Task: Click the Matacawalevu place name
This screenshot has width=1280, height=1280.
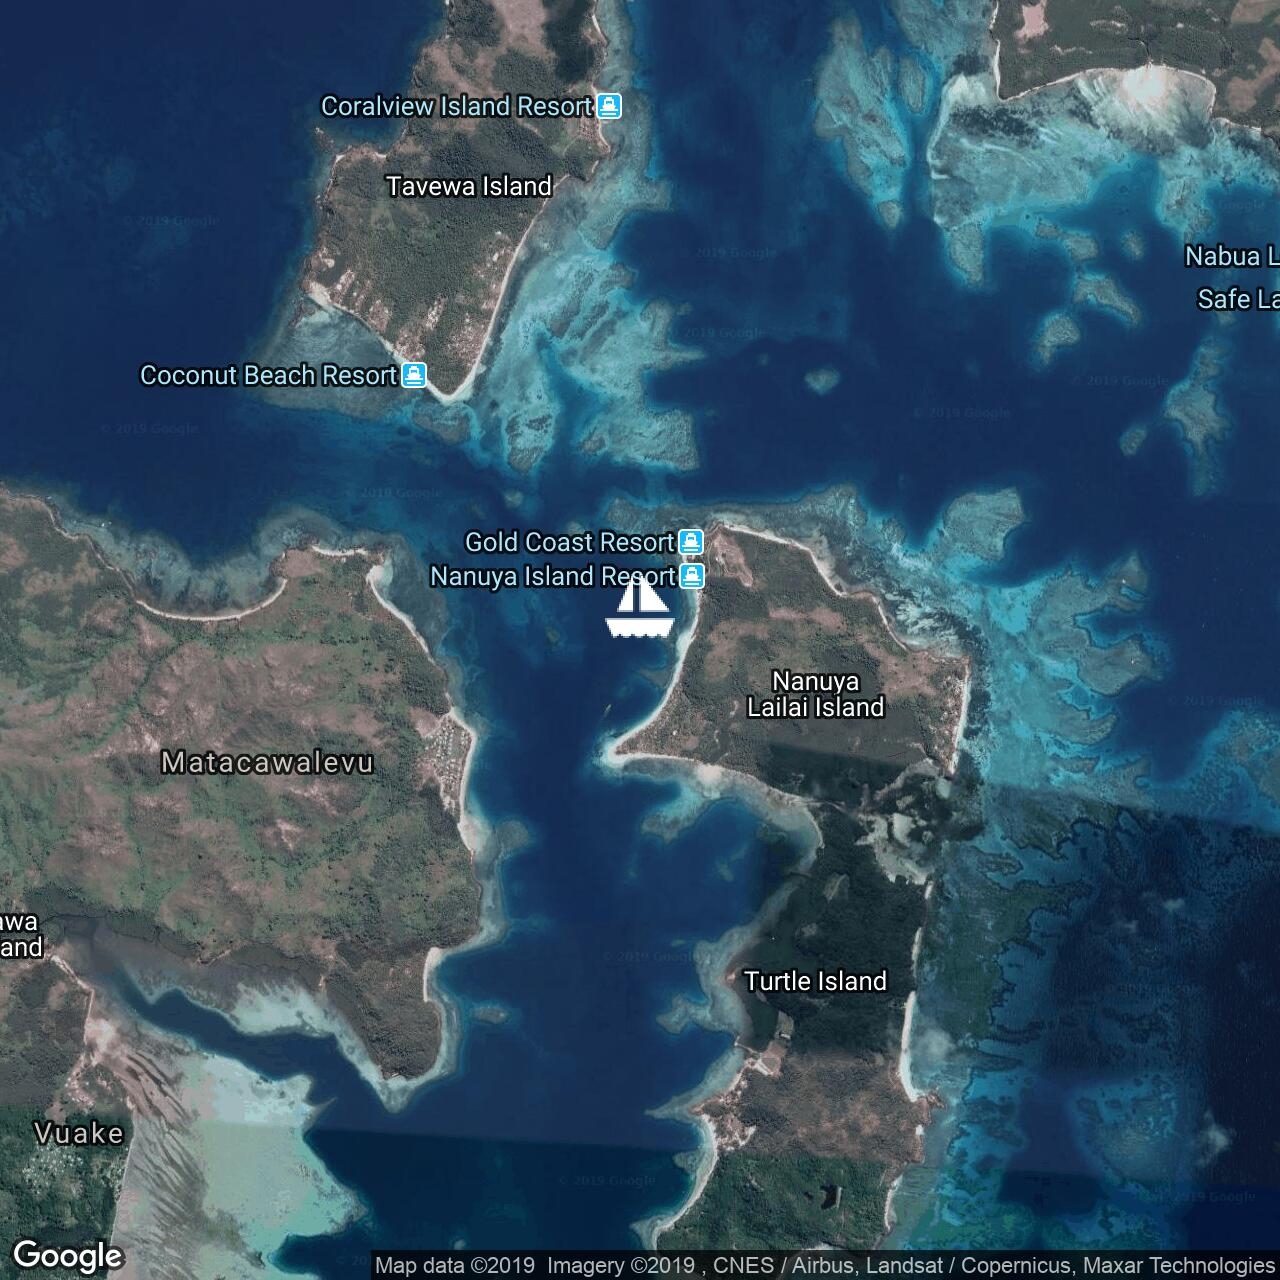Action: coord(268,762)
